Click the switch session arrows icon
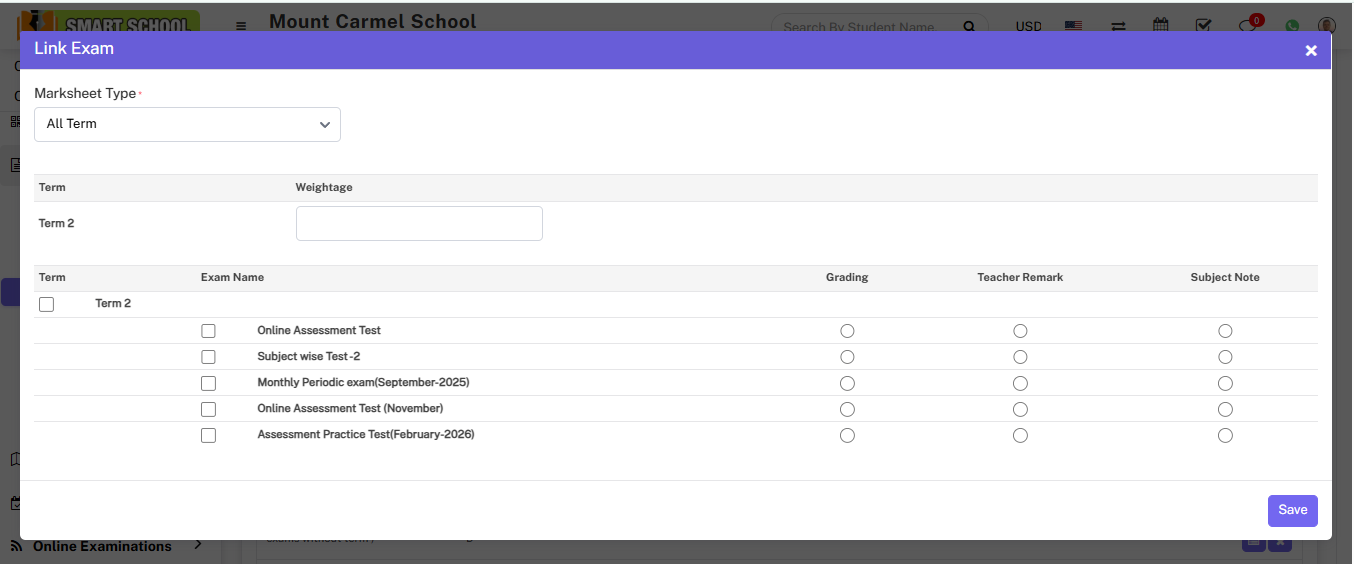Image resolution: width=1354 pixels, height=564 pixels. [x=1118, y=26]
